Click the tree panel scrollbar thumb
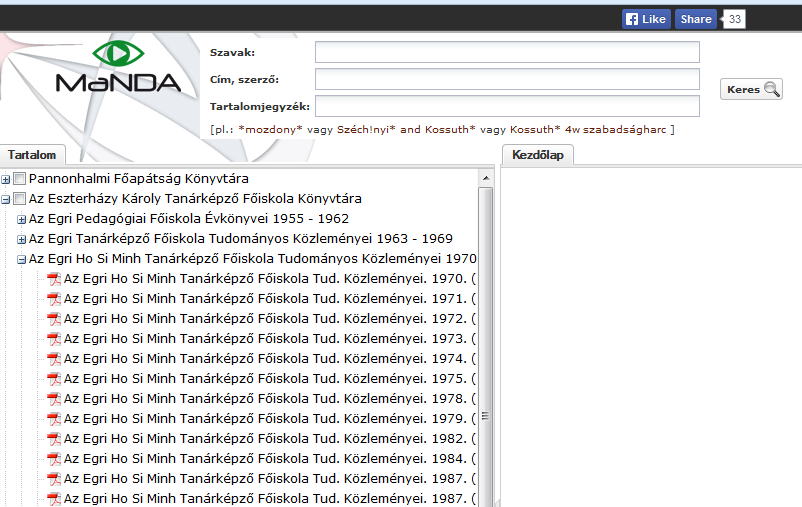 [485, 348]
